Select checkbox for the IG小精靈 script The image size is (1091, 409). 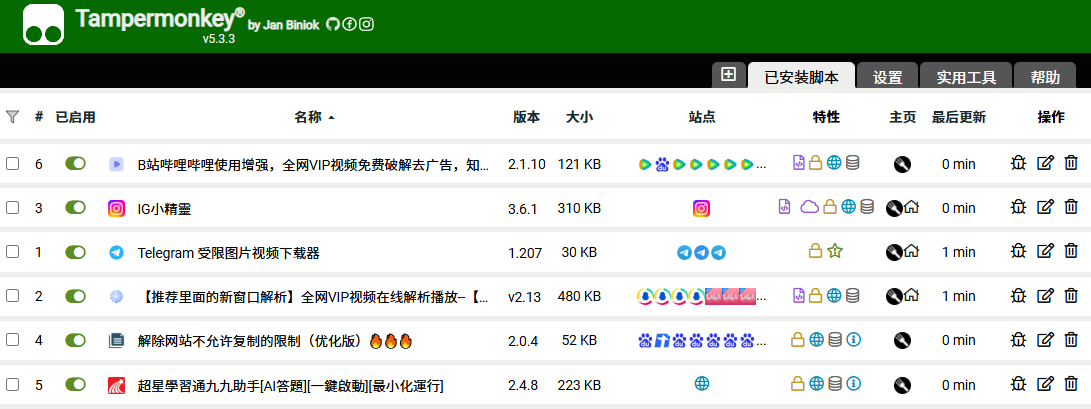[x=12, y=207]
